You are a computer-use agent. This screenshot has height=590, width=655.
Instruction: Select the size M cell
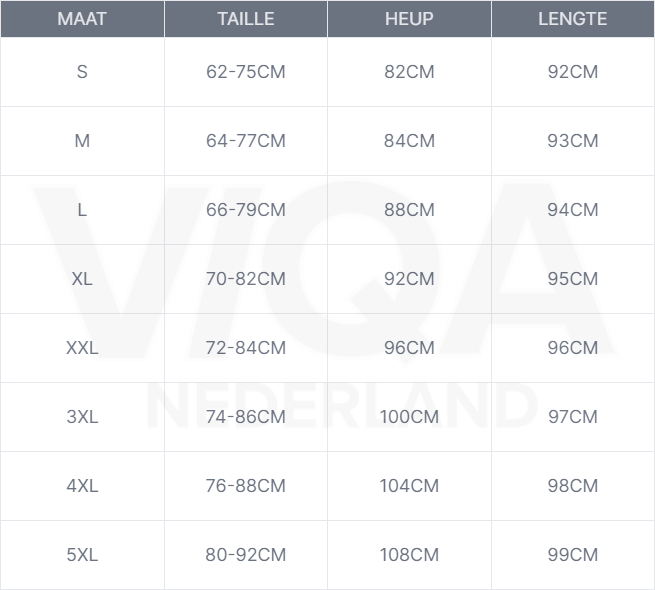tap(82, 141)
